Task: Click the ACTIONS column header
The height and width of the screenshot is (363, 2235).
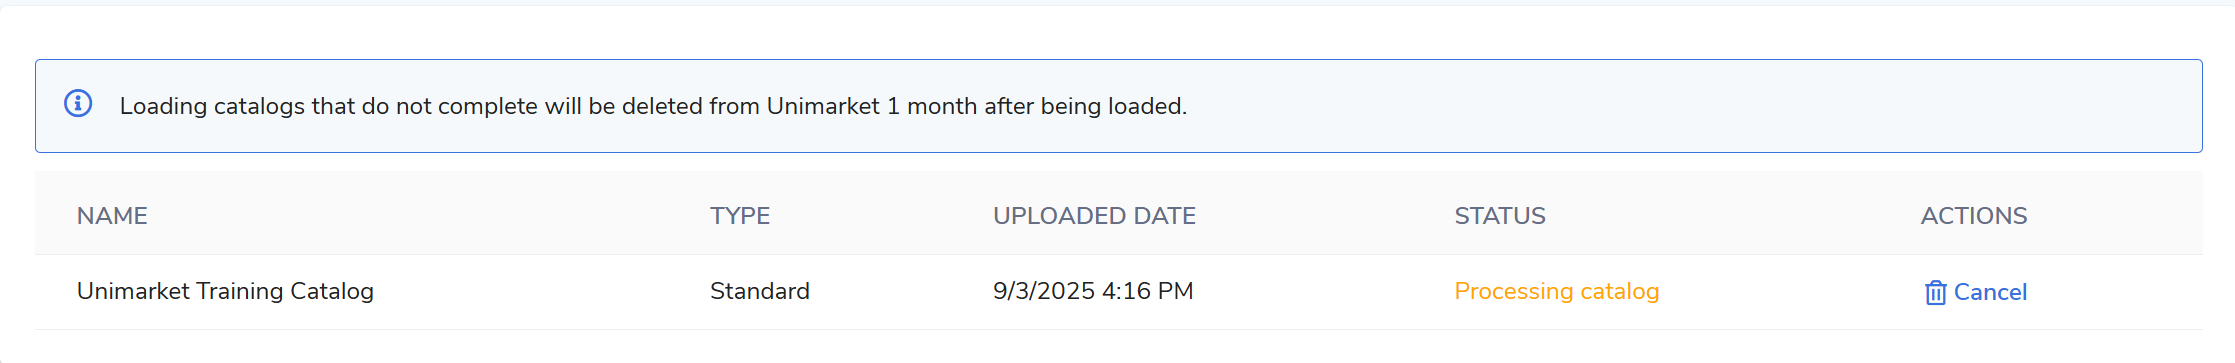Action: coord(1974,216)
